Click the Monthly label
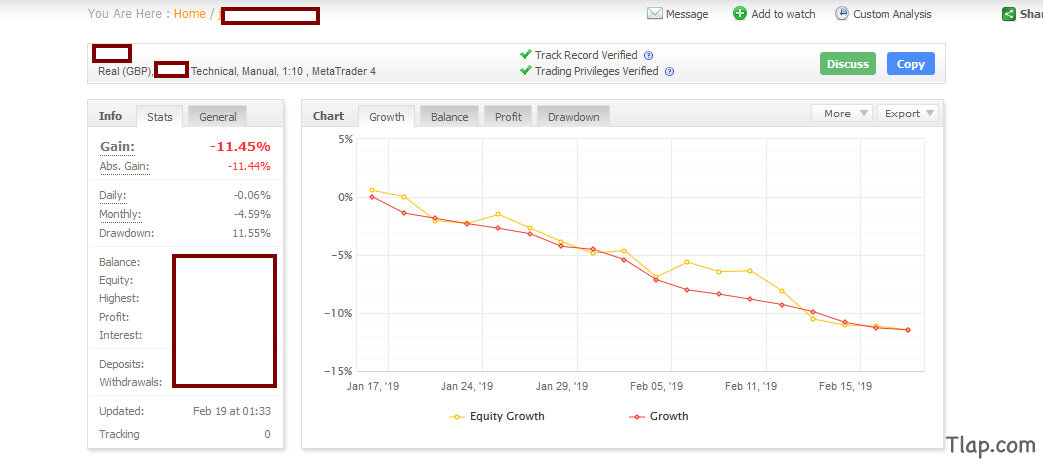Screen dimensions: 1043x467 pyautogui.click(x=120, y=214)
